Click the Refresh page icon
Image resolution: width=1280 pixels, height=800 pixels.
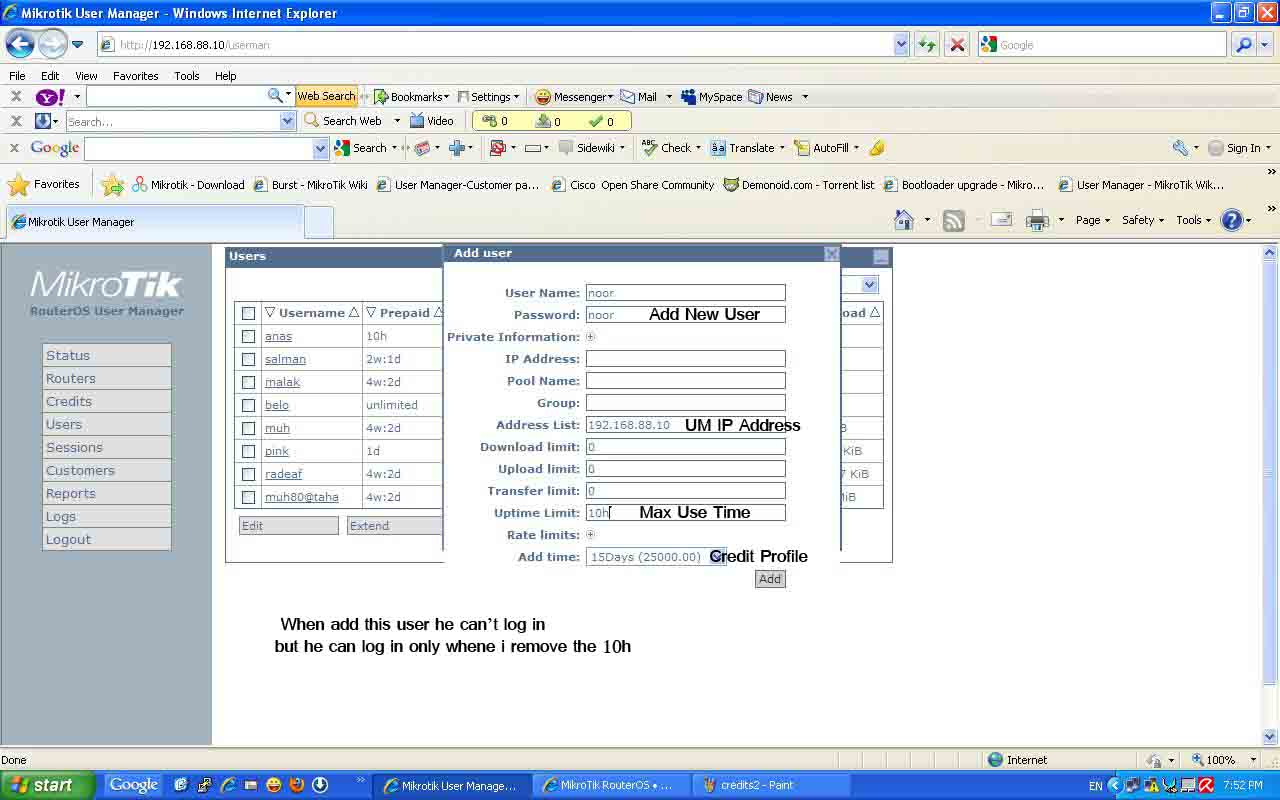tap(927, 44)
